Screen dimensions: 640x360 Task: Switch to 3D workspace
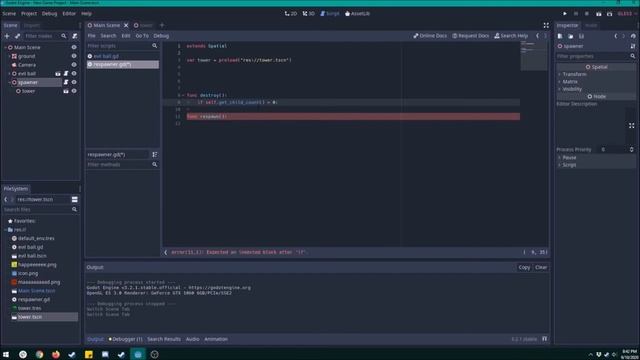click(309, 13)
